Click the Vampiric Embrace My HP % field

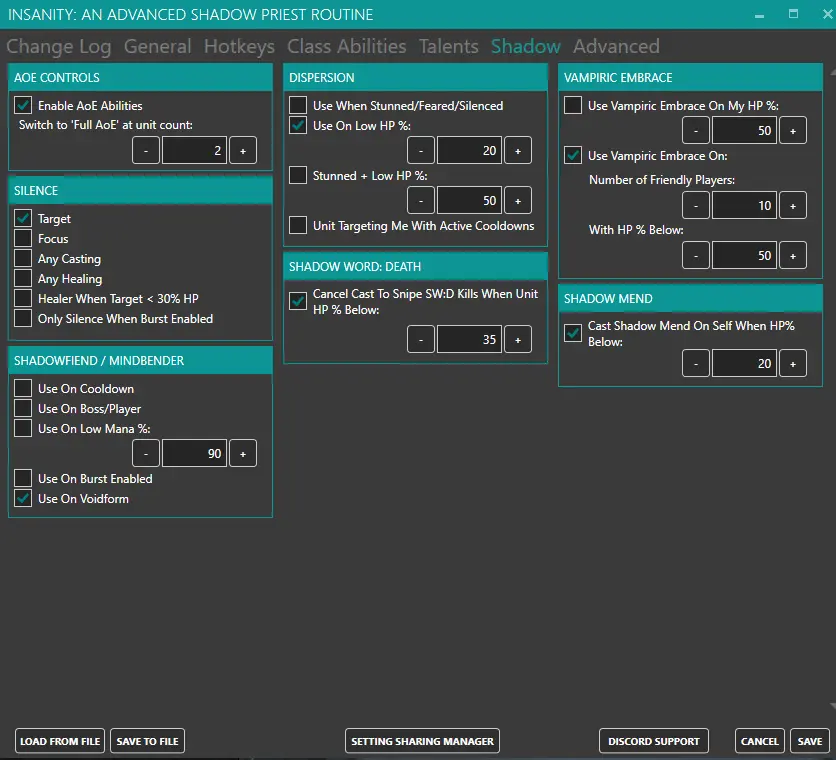click(x=745, y=130)
